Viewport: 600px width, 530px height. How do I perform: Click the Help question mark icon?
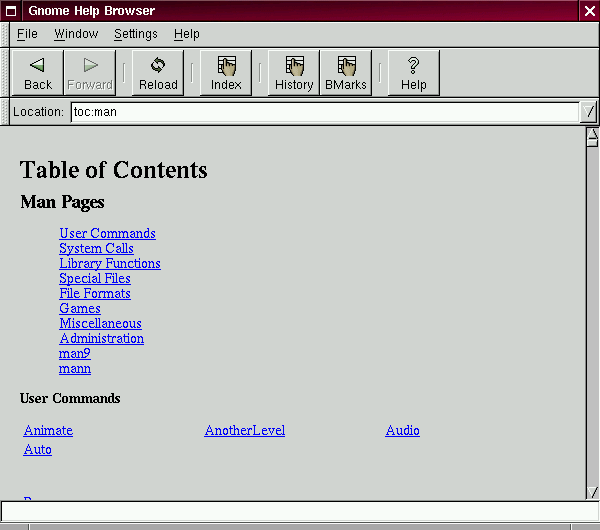(x=414, y=73)
